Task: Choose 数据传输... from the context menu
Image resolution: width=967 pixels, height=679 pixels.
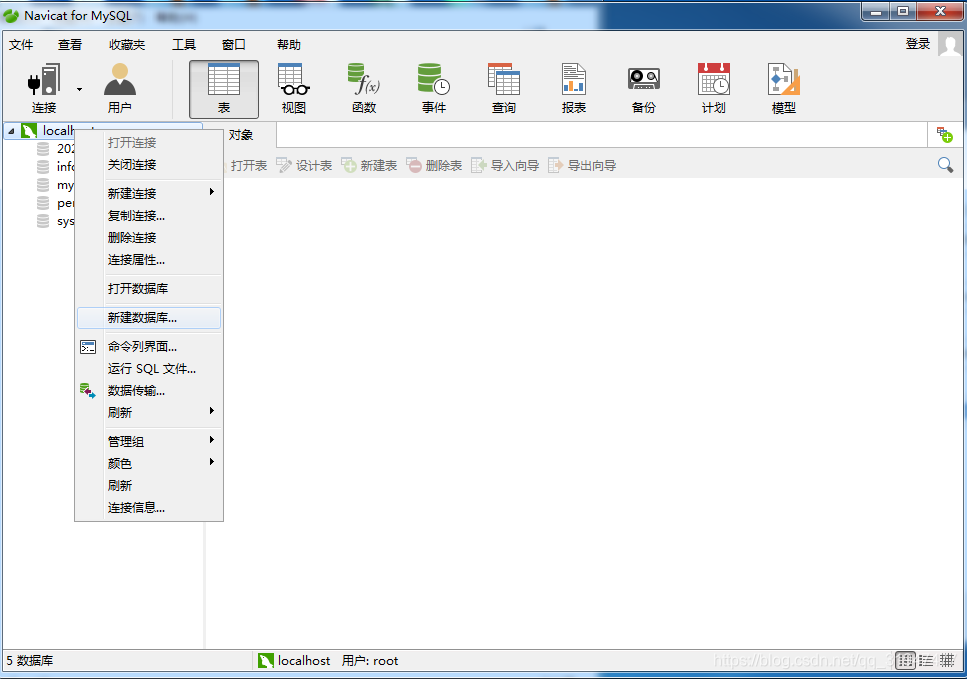Action: pos(149,391)
